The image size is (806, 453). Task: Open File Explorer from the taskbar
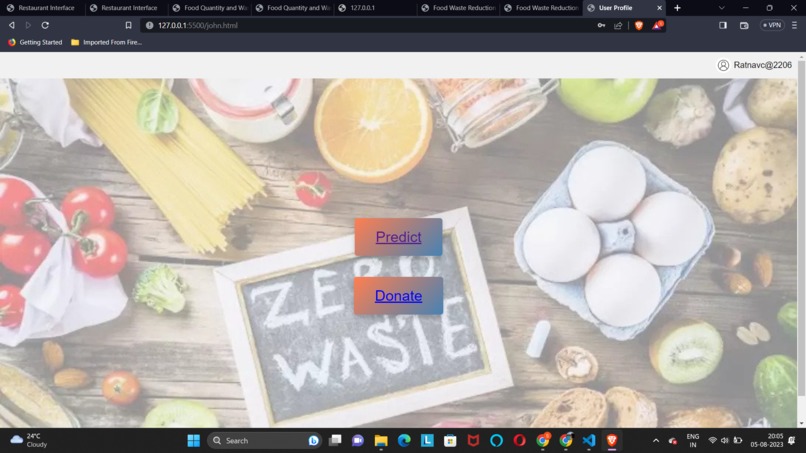[381, 441]
